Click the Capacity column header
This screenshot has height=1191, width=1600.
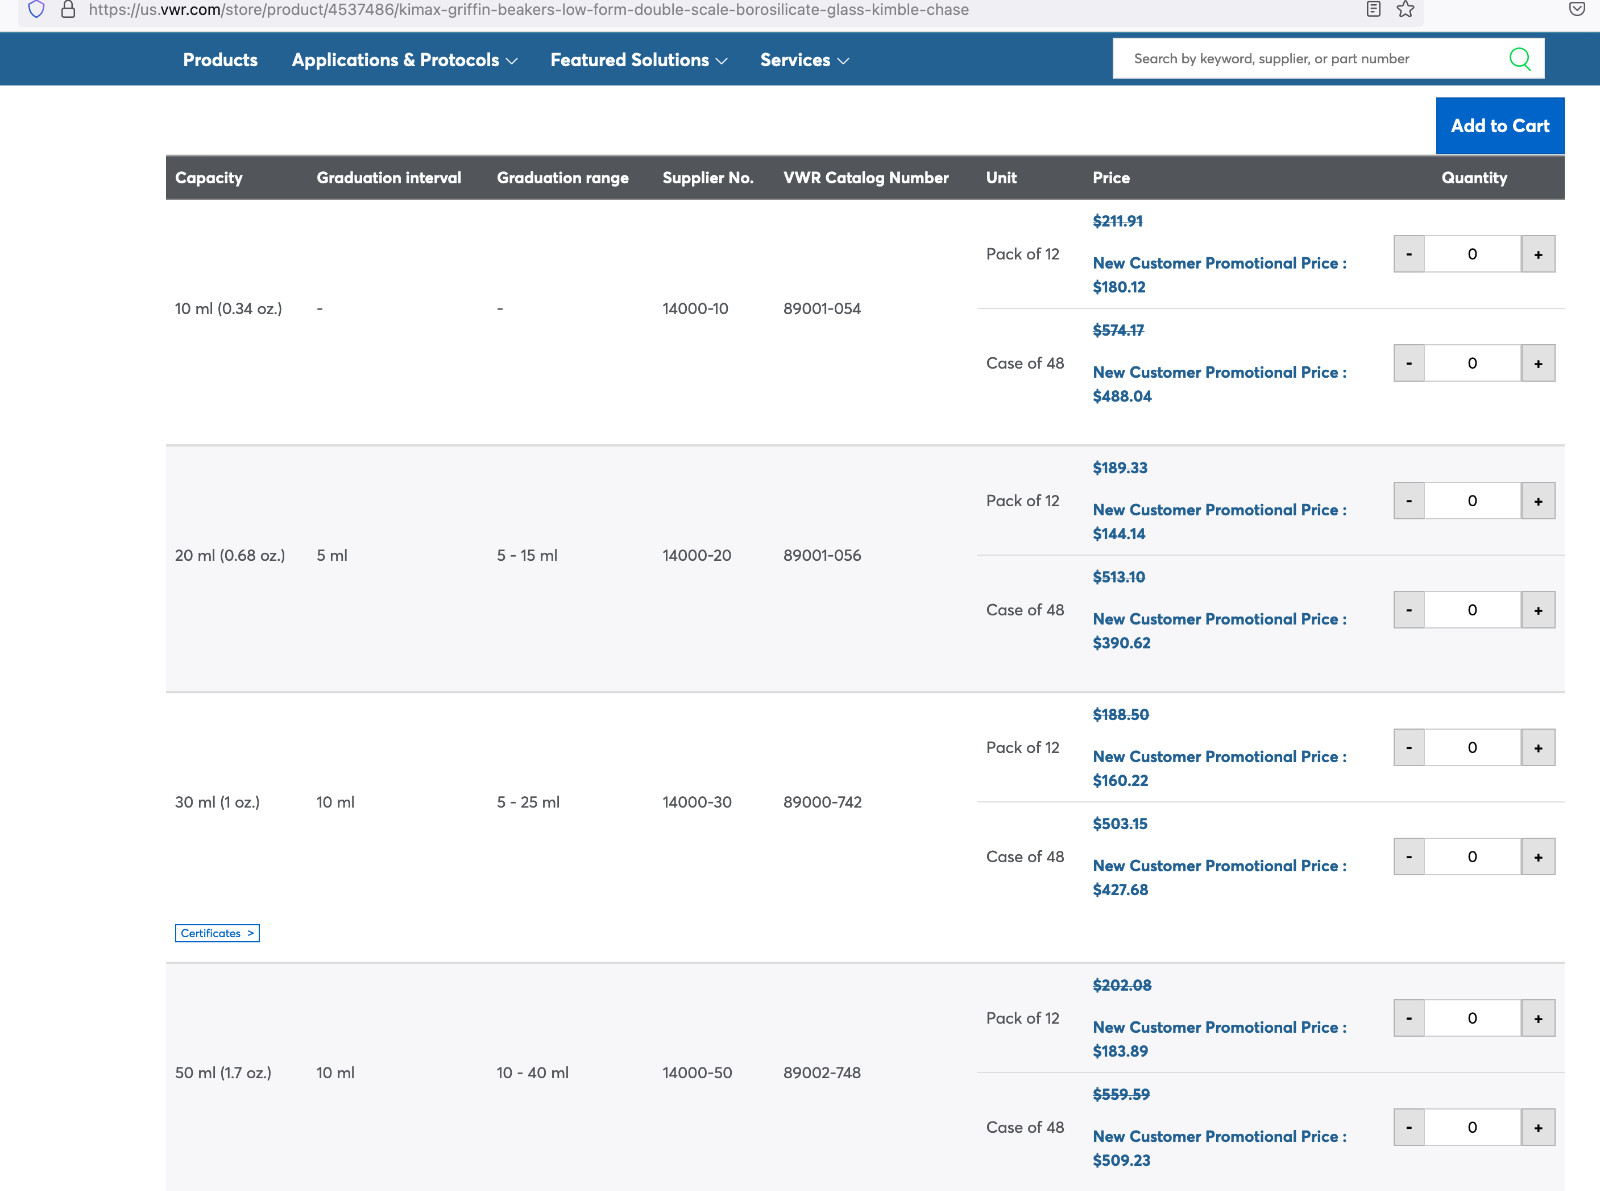(x=209, y=178)
